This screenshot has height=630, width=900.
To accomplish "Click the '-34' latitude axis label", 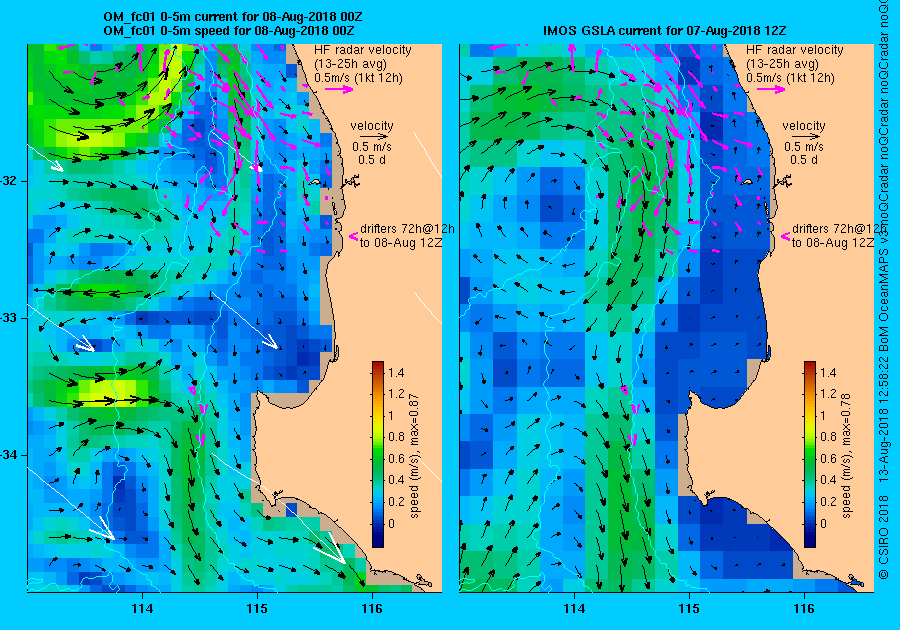I will [x=9, y=455].
